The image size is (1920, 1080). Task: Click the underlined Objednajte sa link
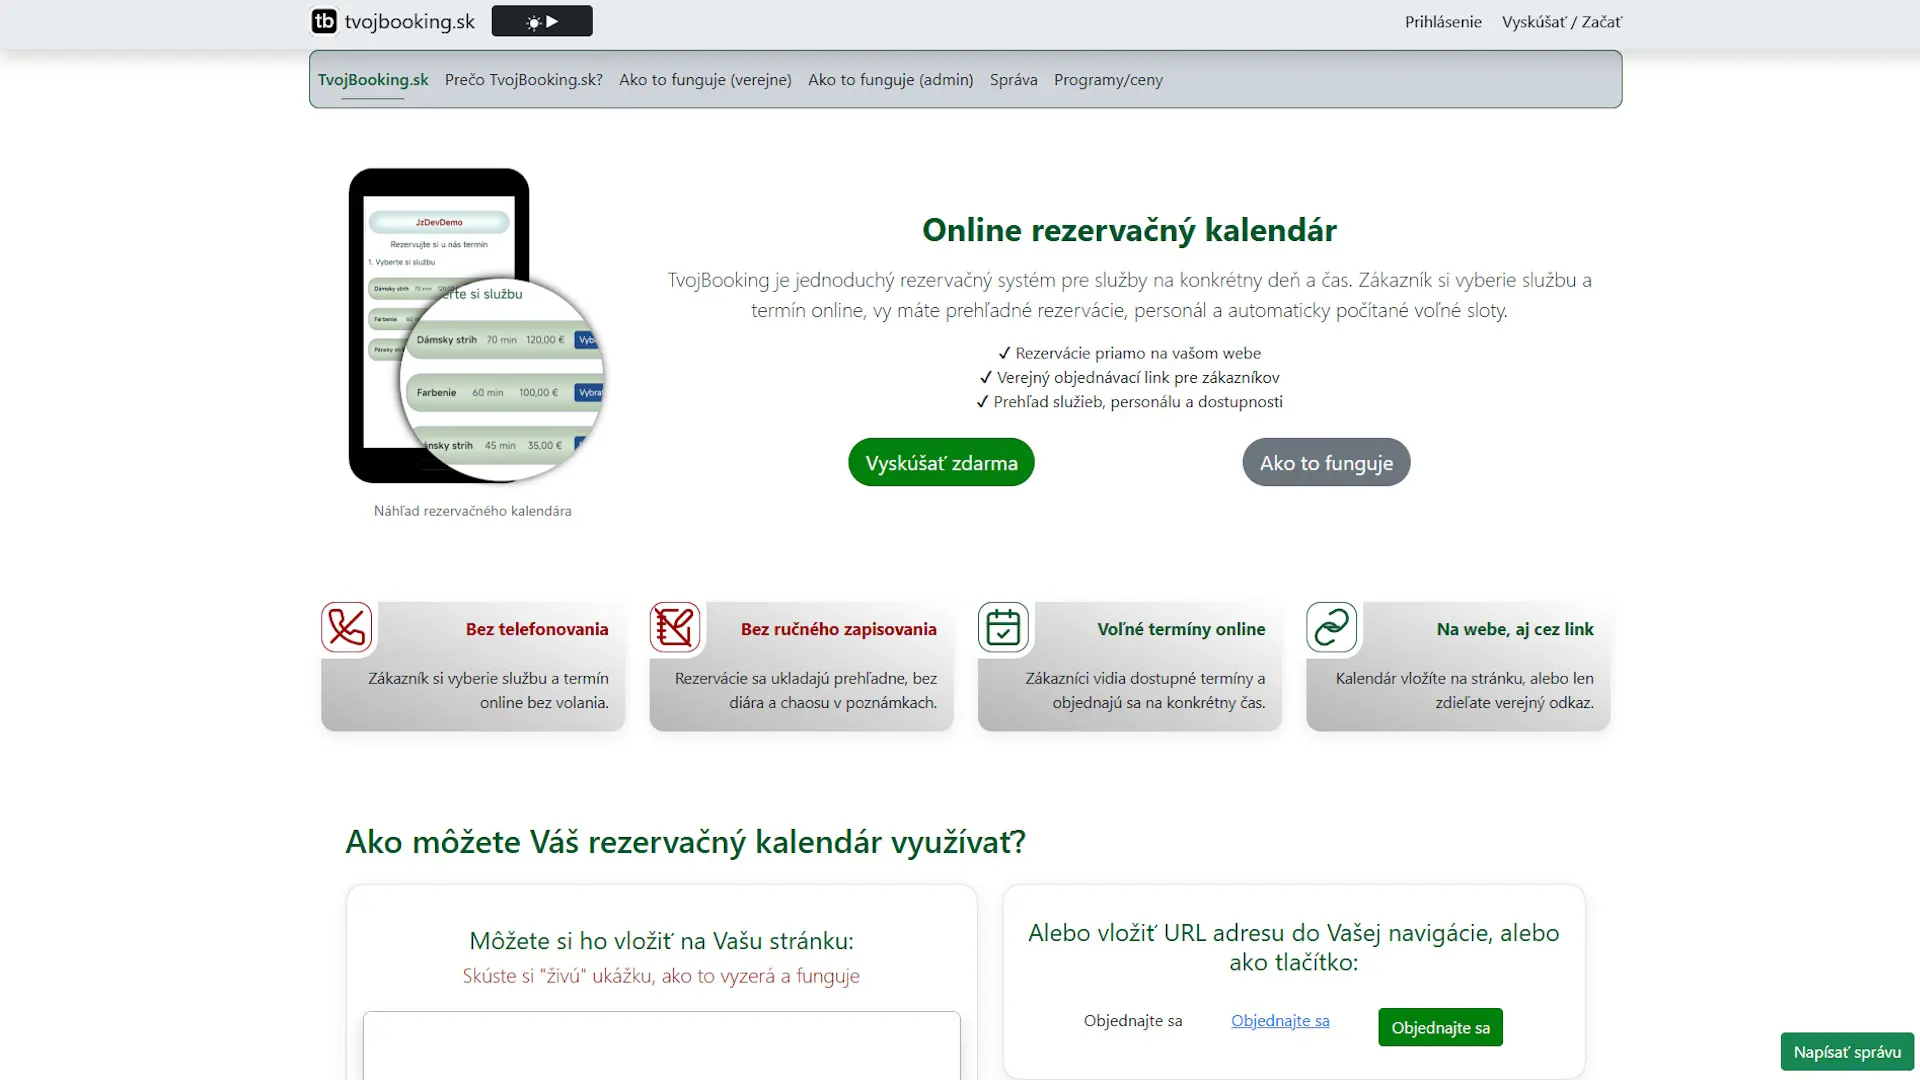click(1280, 1020)
